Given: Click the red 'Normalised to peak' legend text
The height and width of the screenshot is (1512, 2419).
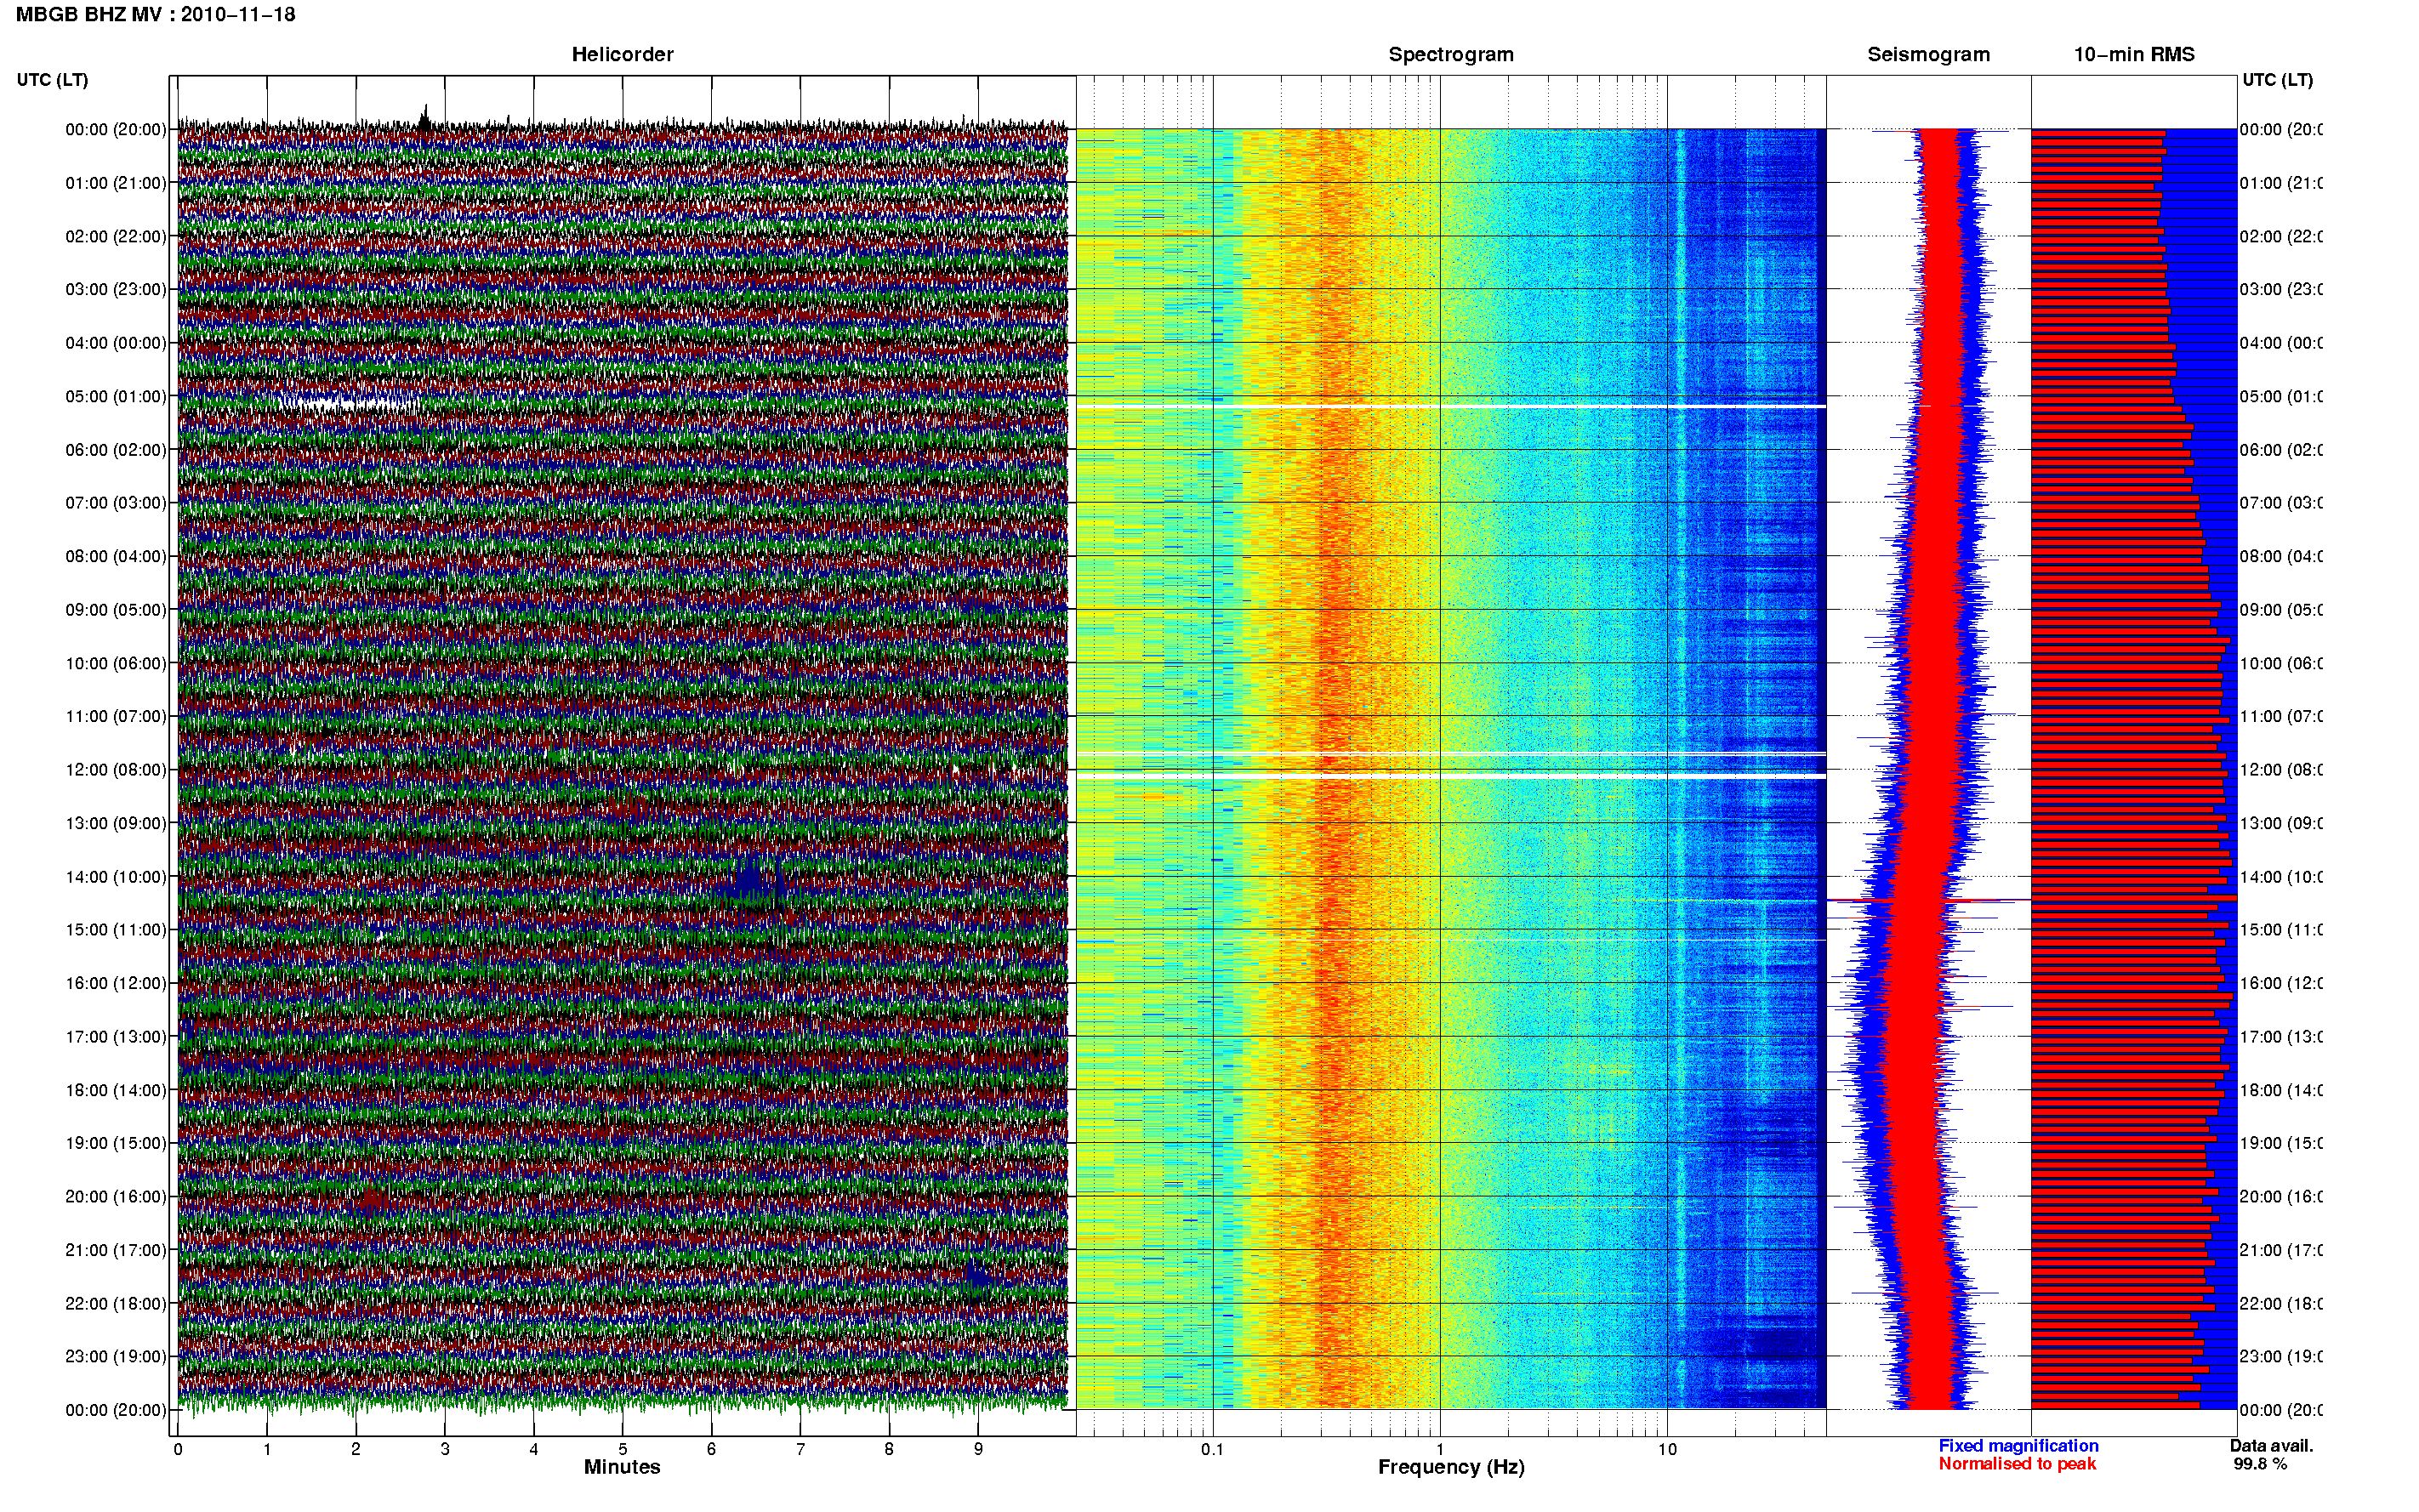Looking at the screenshot, I should [x=2017, y=1464].
